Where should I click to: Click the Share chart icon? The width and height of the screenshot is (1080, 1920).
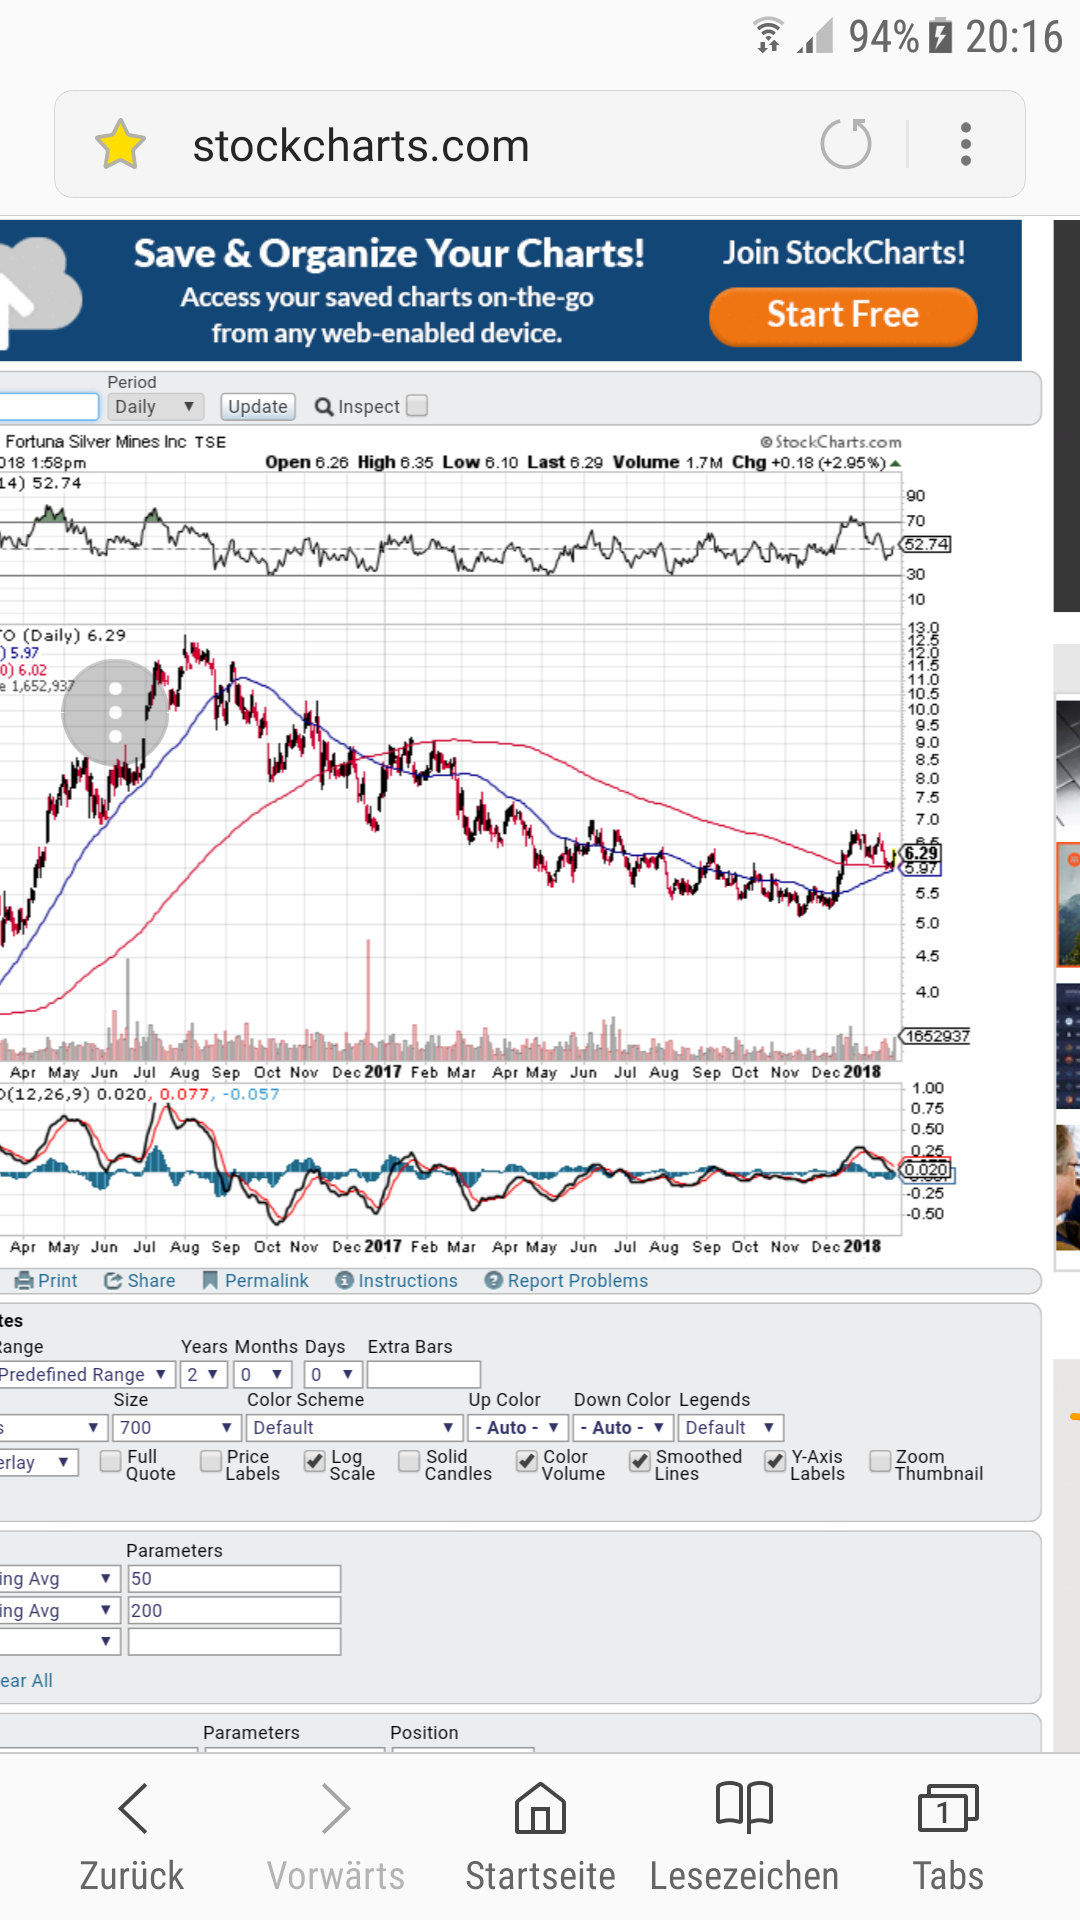[x=114, y=1281]
